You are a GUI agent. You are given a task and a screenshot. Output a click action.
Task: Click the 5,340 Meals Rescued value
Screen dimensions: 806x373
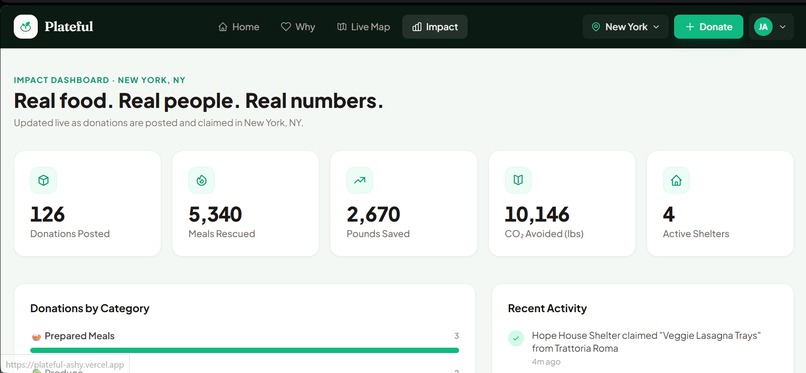coord(215,214)
